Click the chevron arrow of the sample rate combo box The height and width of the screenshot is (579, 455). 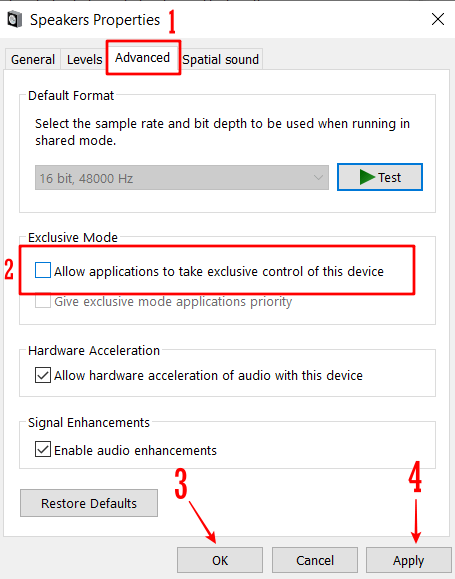tap(318, 178)
